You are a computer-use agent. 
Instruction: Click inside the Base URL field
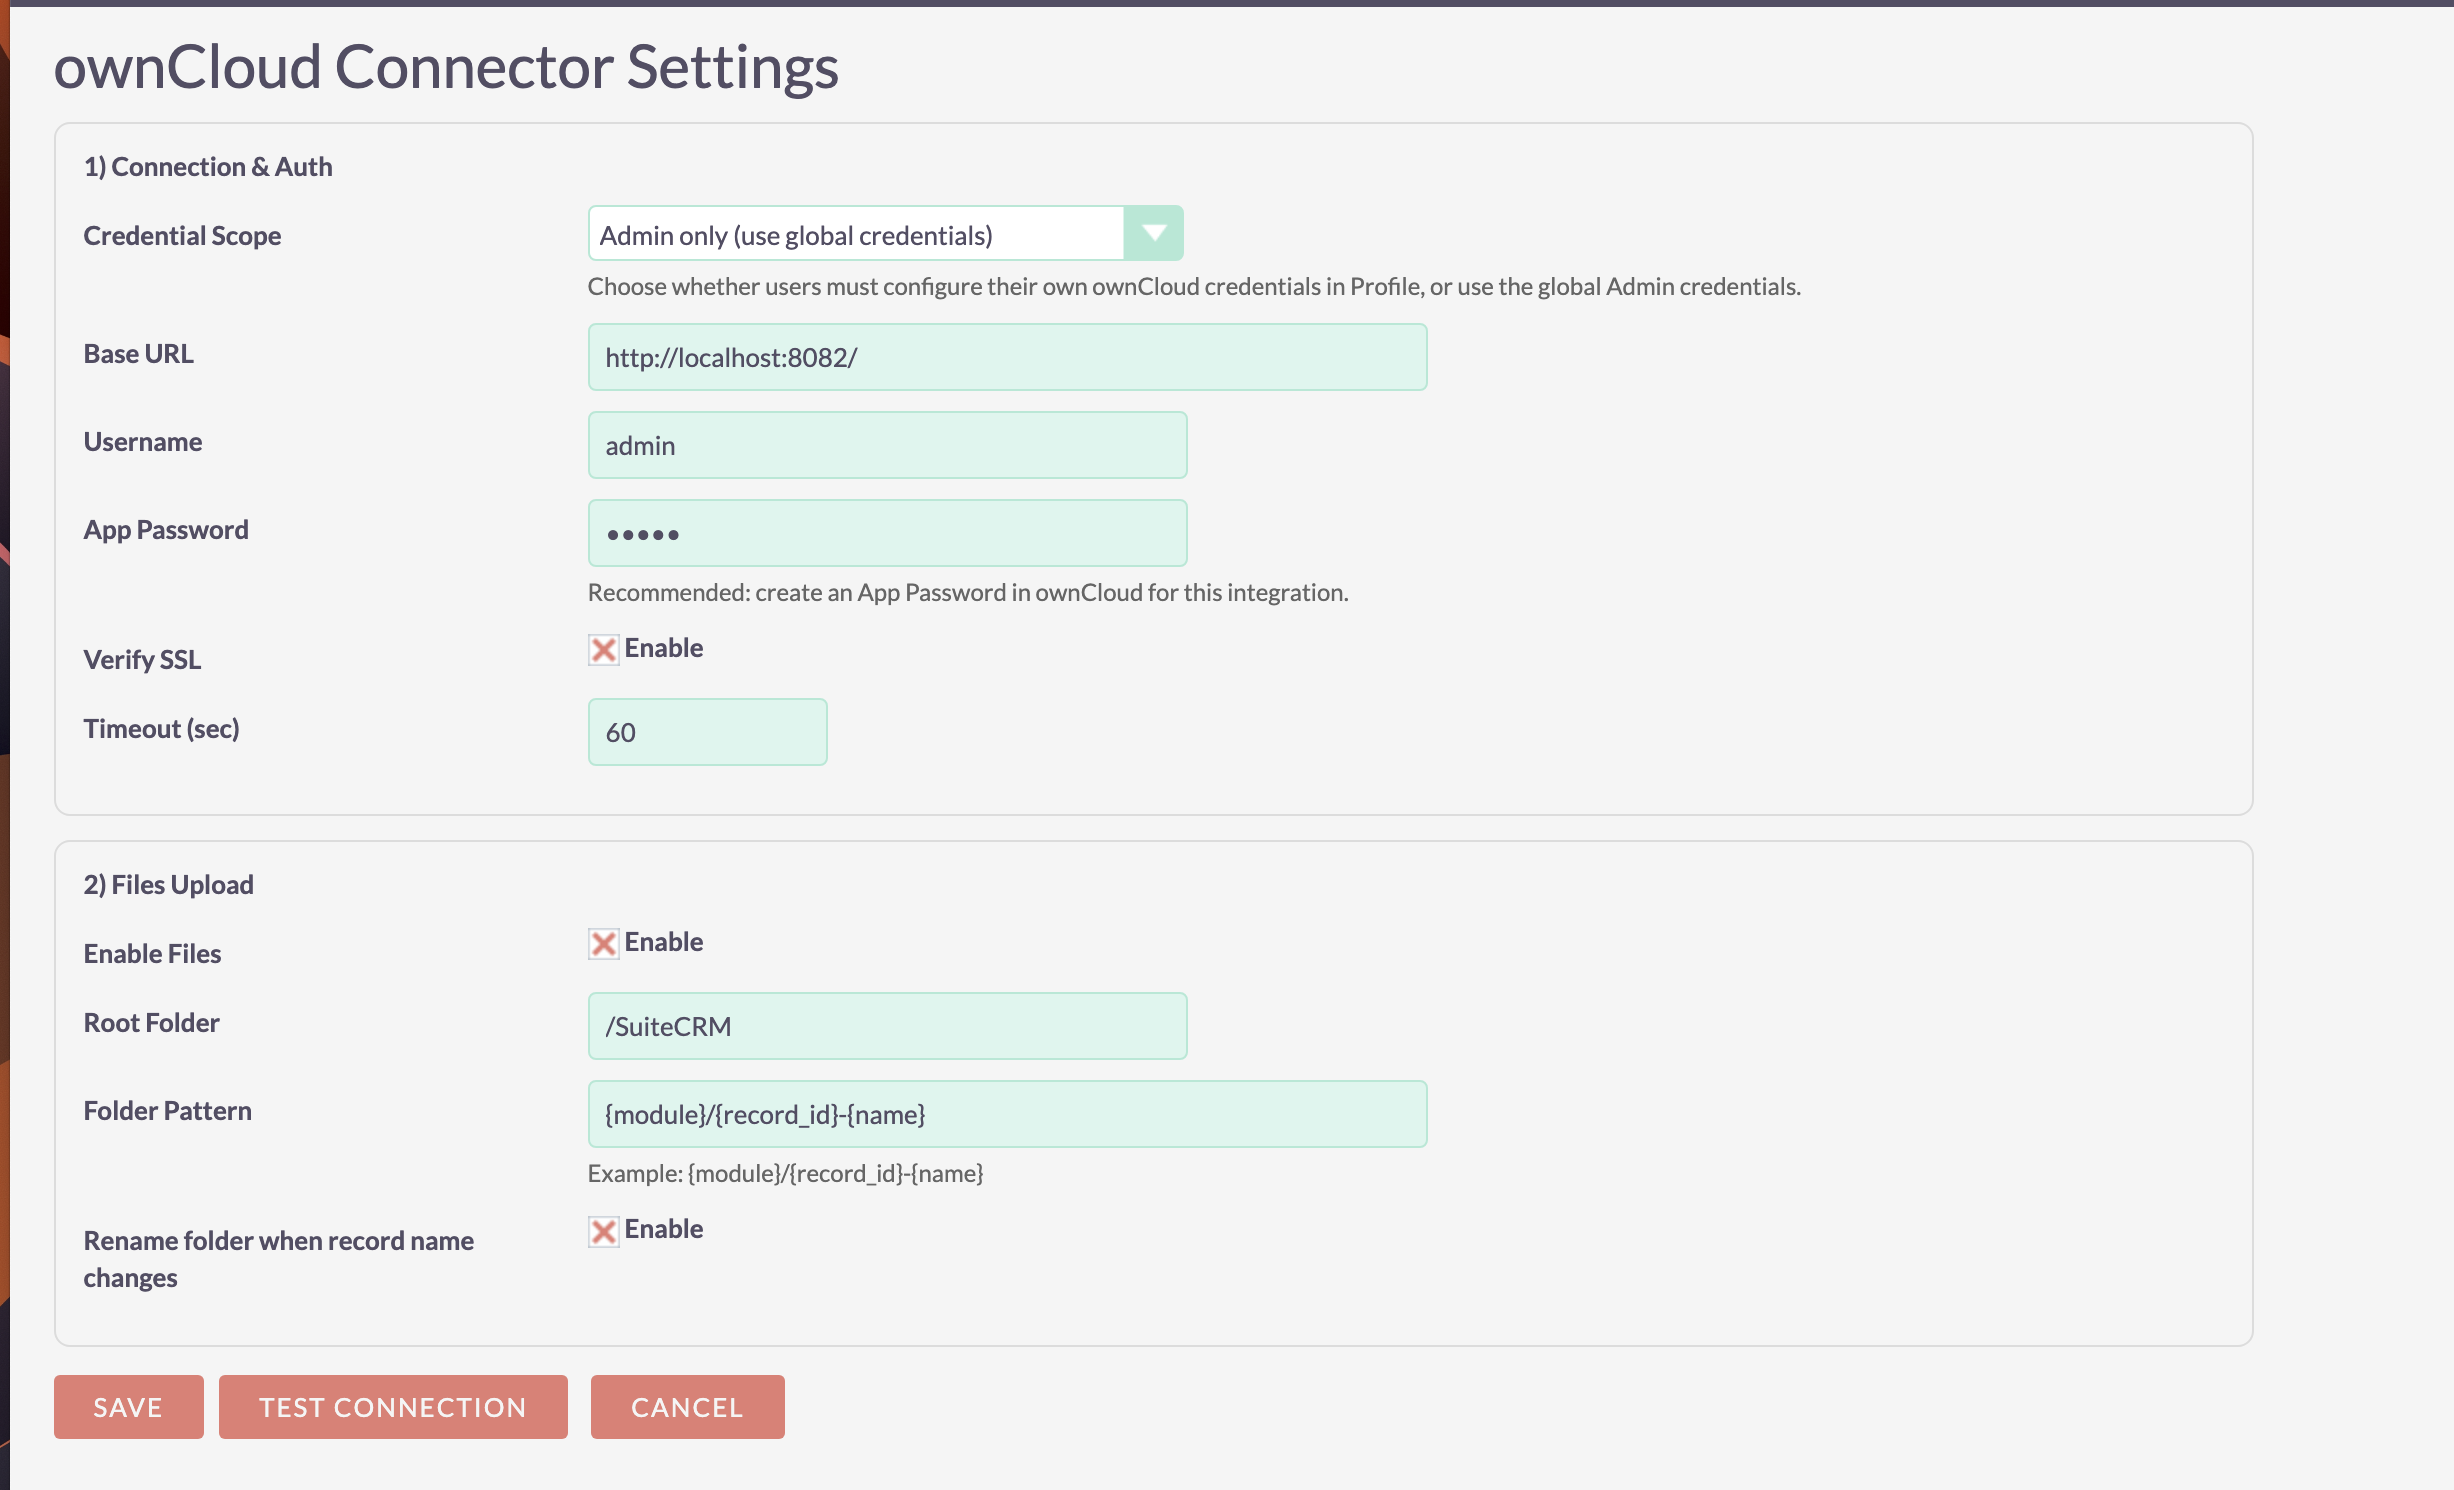(1007, 357)
